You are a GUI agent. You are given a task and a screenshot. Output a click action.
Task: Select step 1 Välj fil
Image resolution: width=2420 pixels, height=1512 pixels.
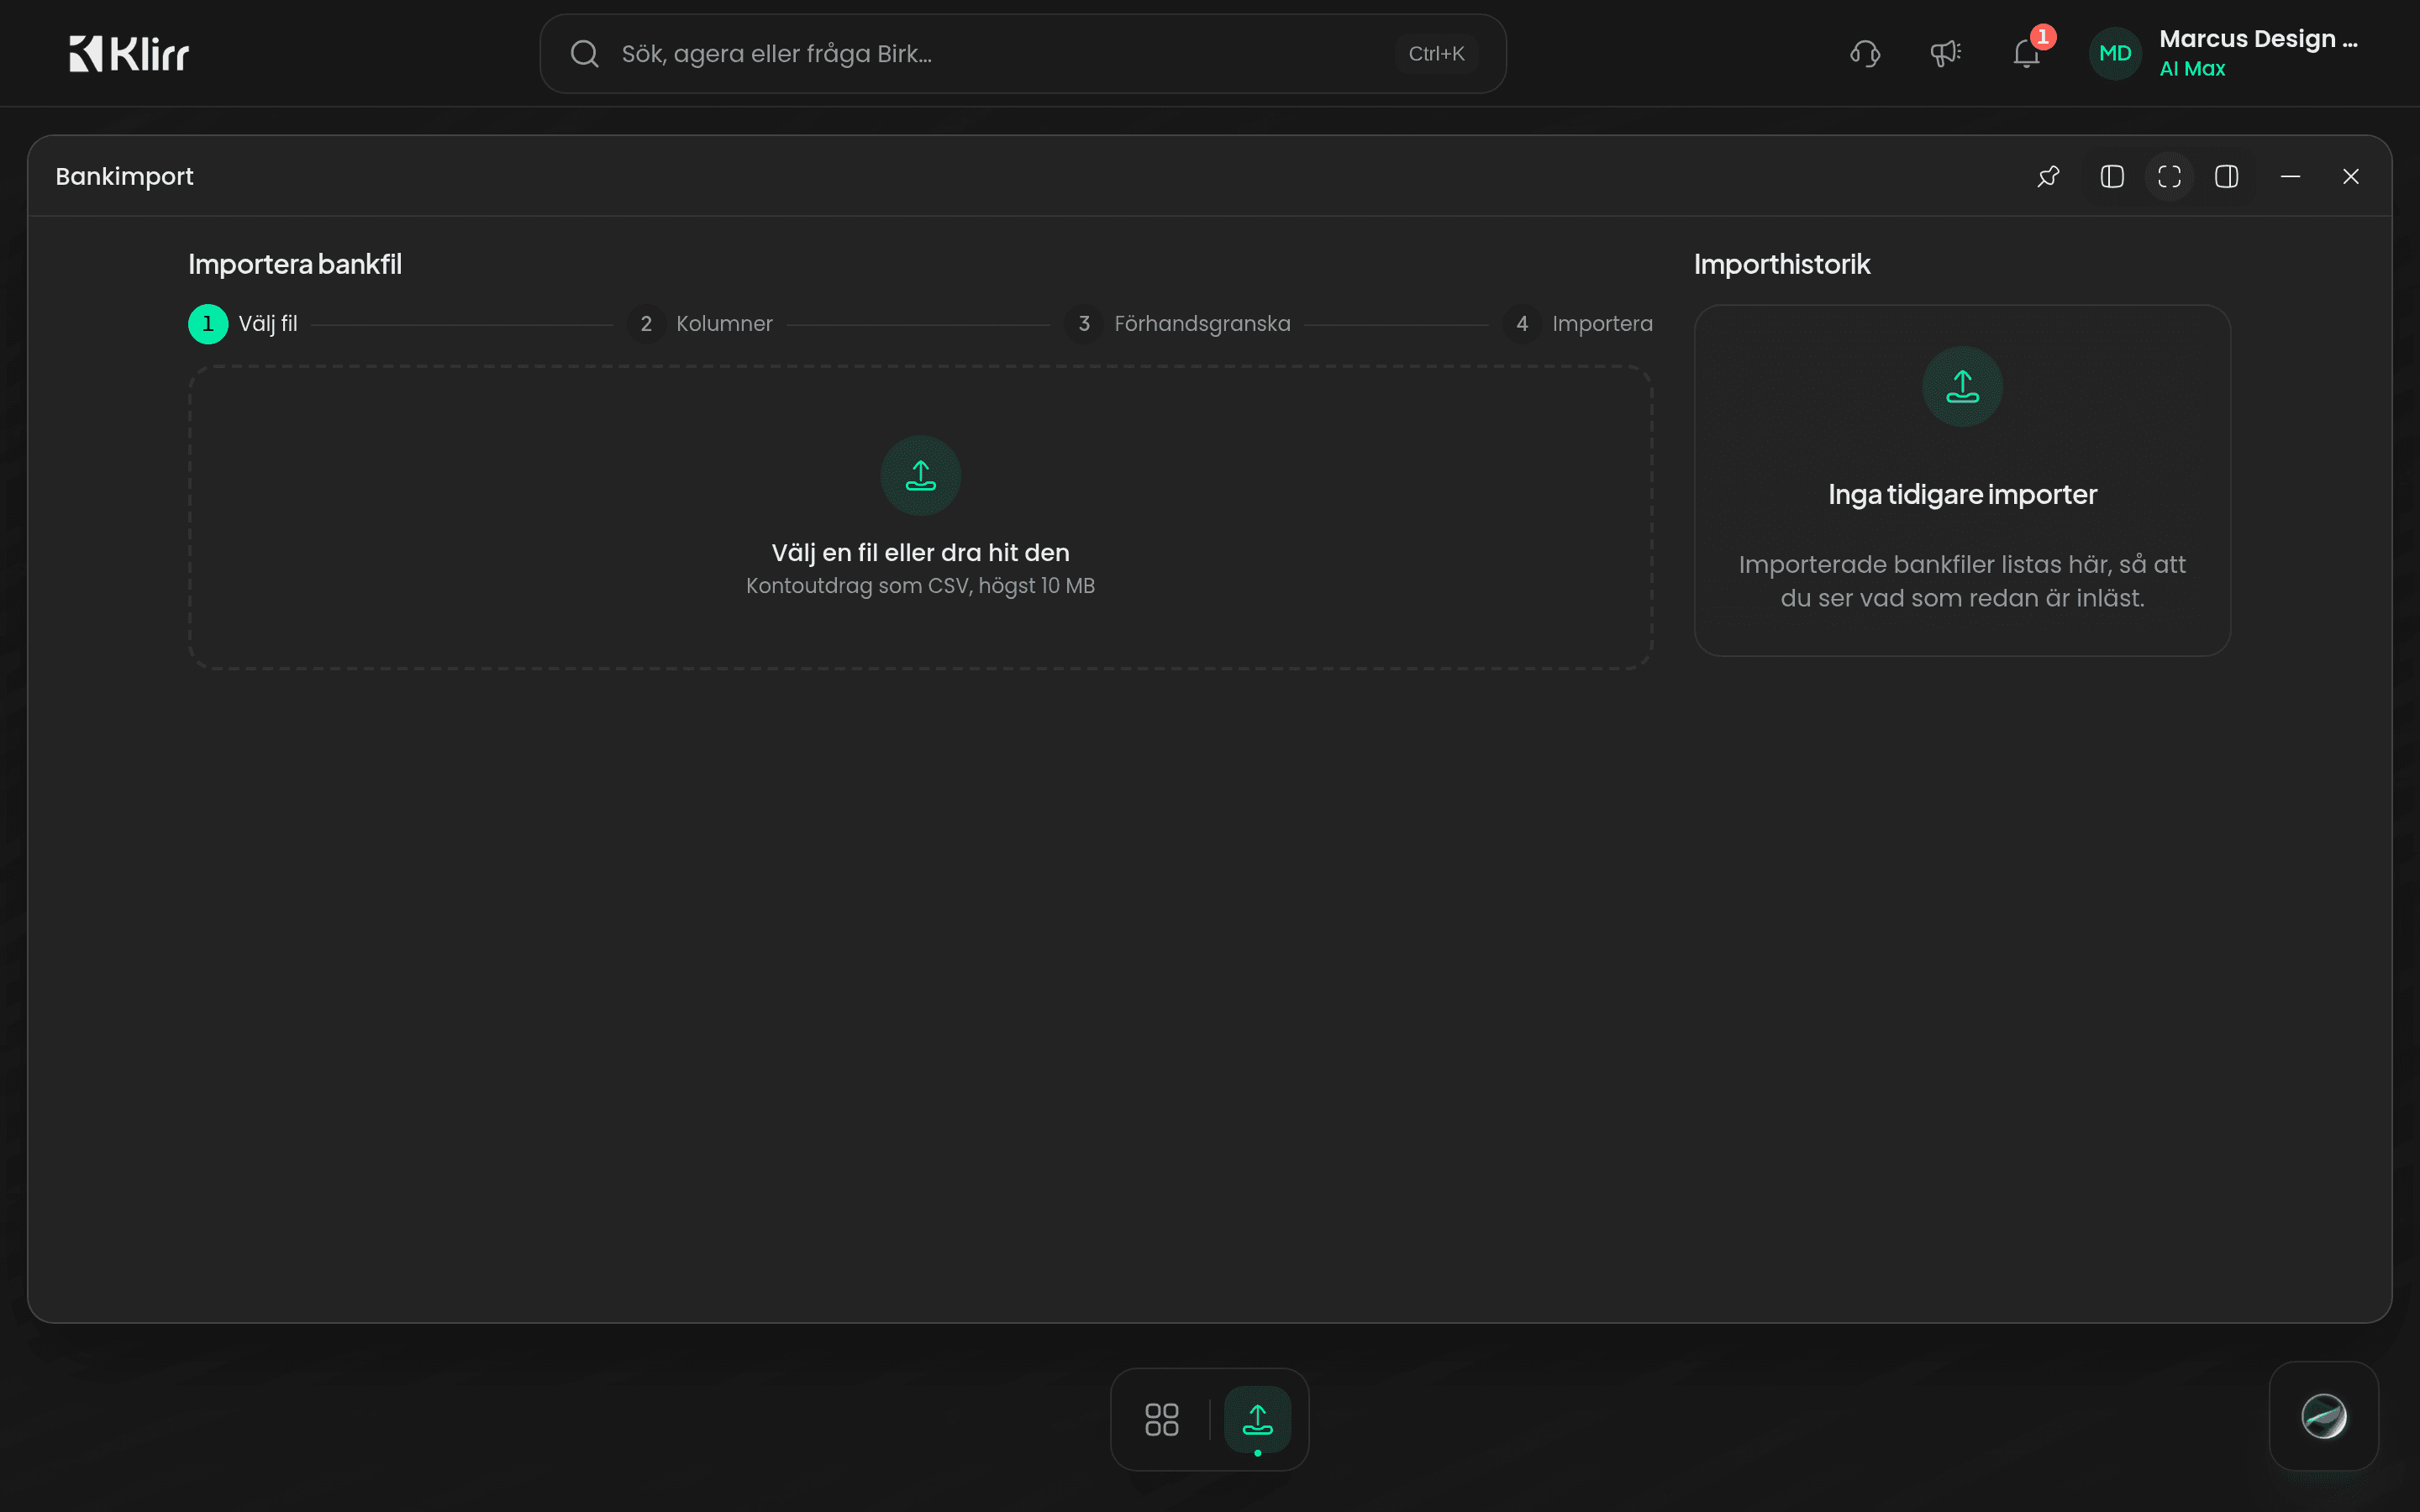[243, 324]
